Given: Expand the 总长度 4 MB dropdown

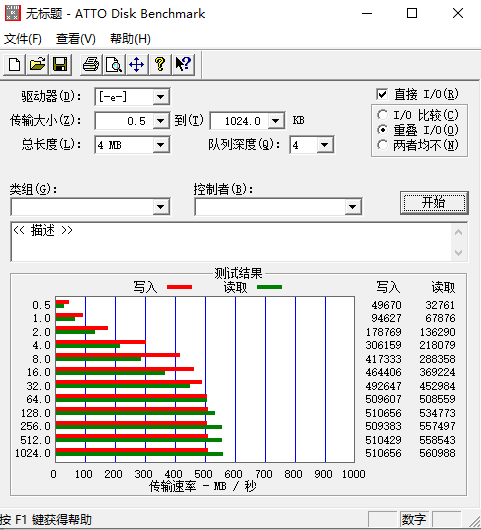Looking at the screenshot, I should 161,145.
